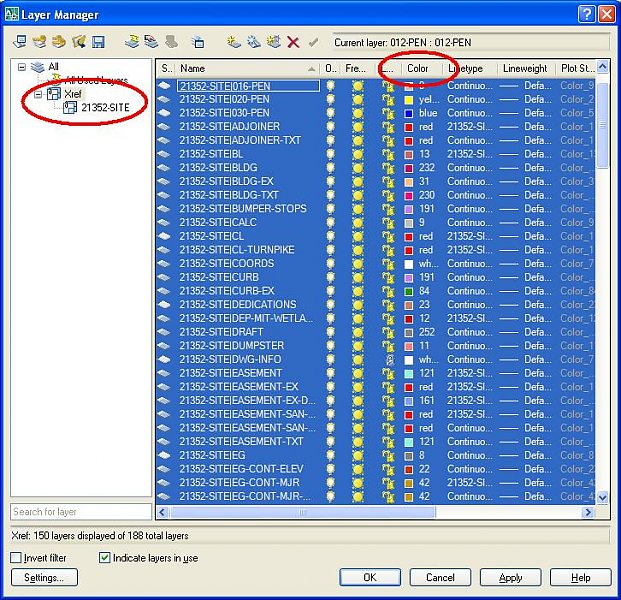Toggle the lock icon for 21352-SITE|BL

(x=389, y=154)
